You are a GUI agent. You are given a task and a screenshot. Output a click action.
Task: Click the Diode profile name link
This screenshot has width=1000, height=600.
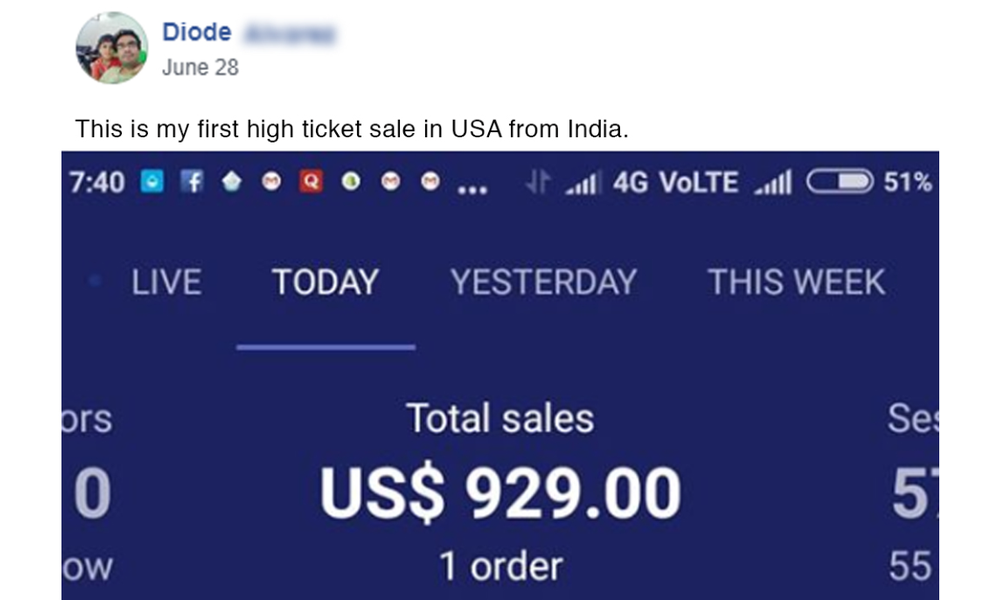197,32
